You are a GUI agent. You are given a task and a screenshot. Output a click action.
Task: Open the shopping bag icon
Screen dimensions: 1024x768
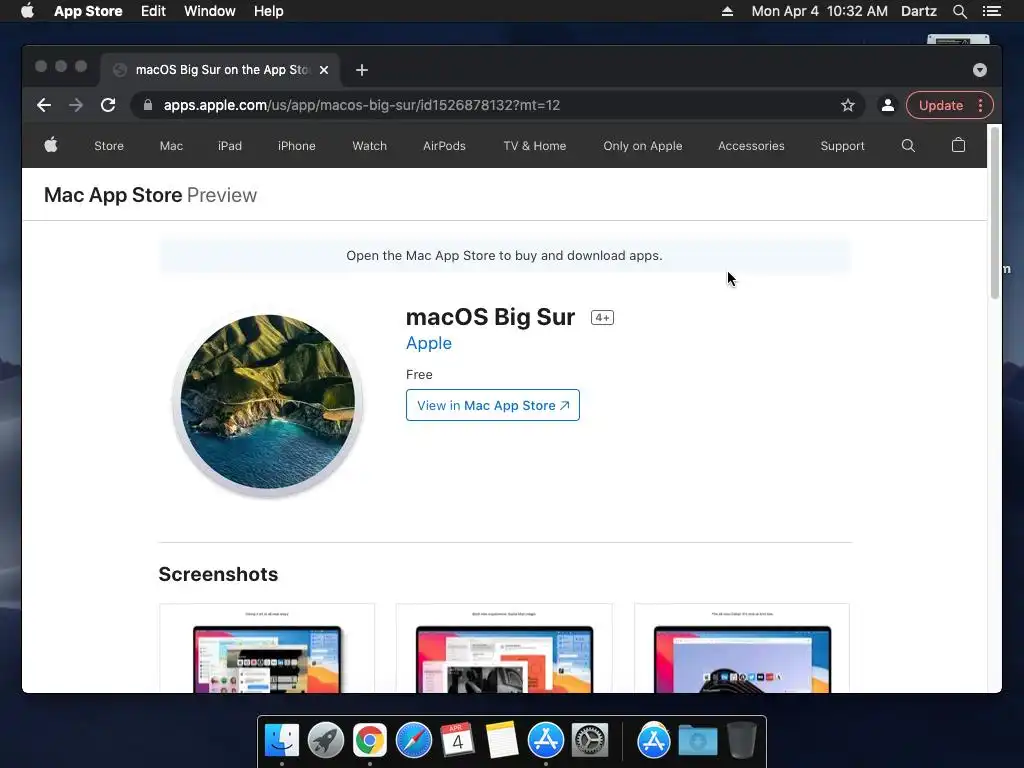(958, 145)
